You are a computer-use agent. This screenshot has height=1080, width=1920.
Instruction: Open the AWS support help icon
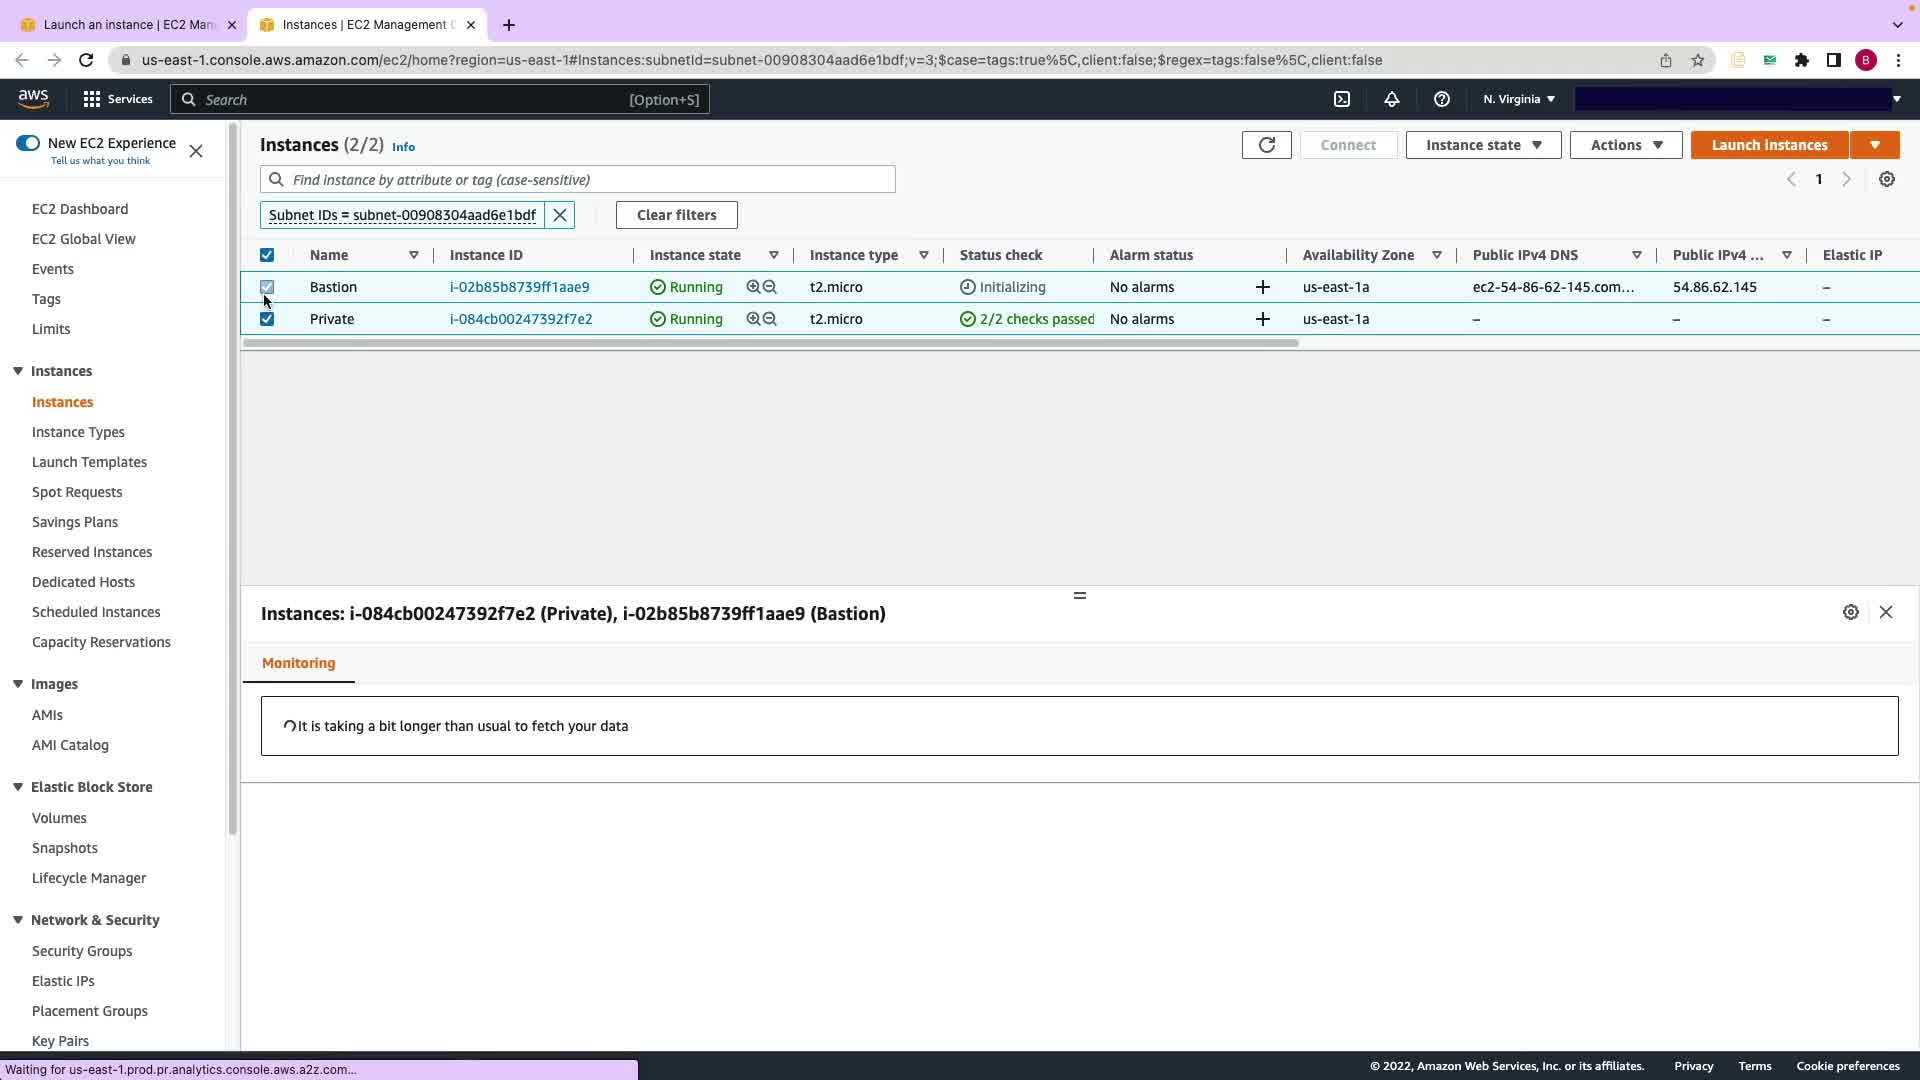click(1441, 99)
